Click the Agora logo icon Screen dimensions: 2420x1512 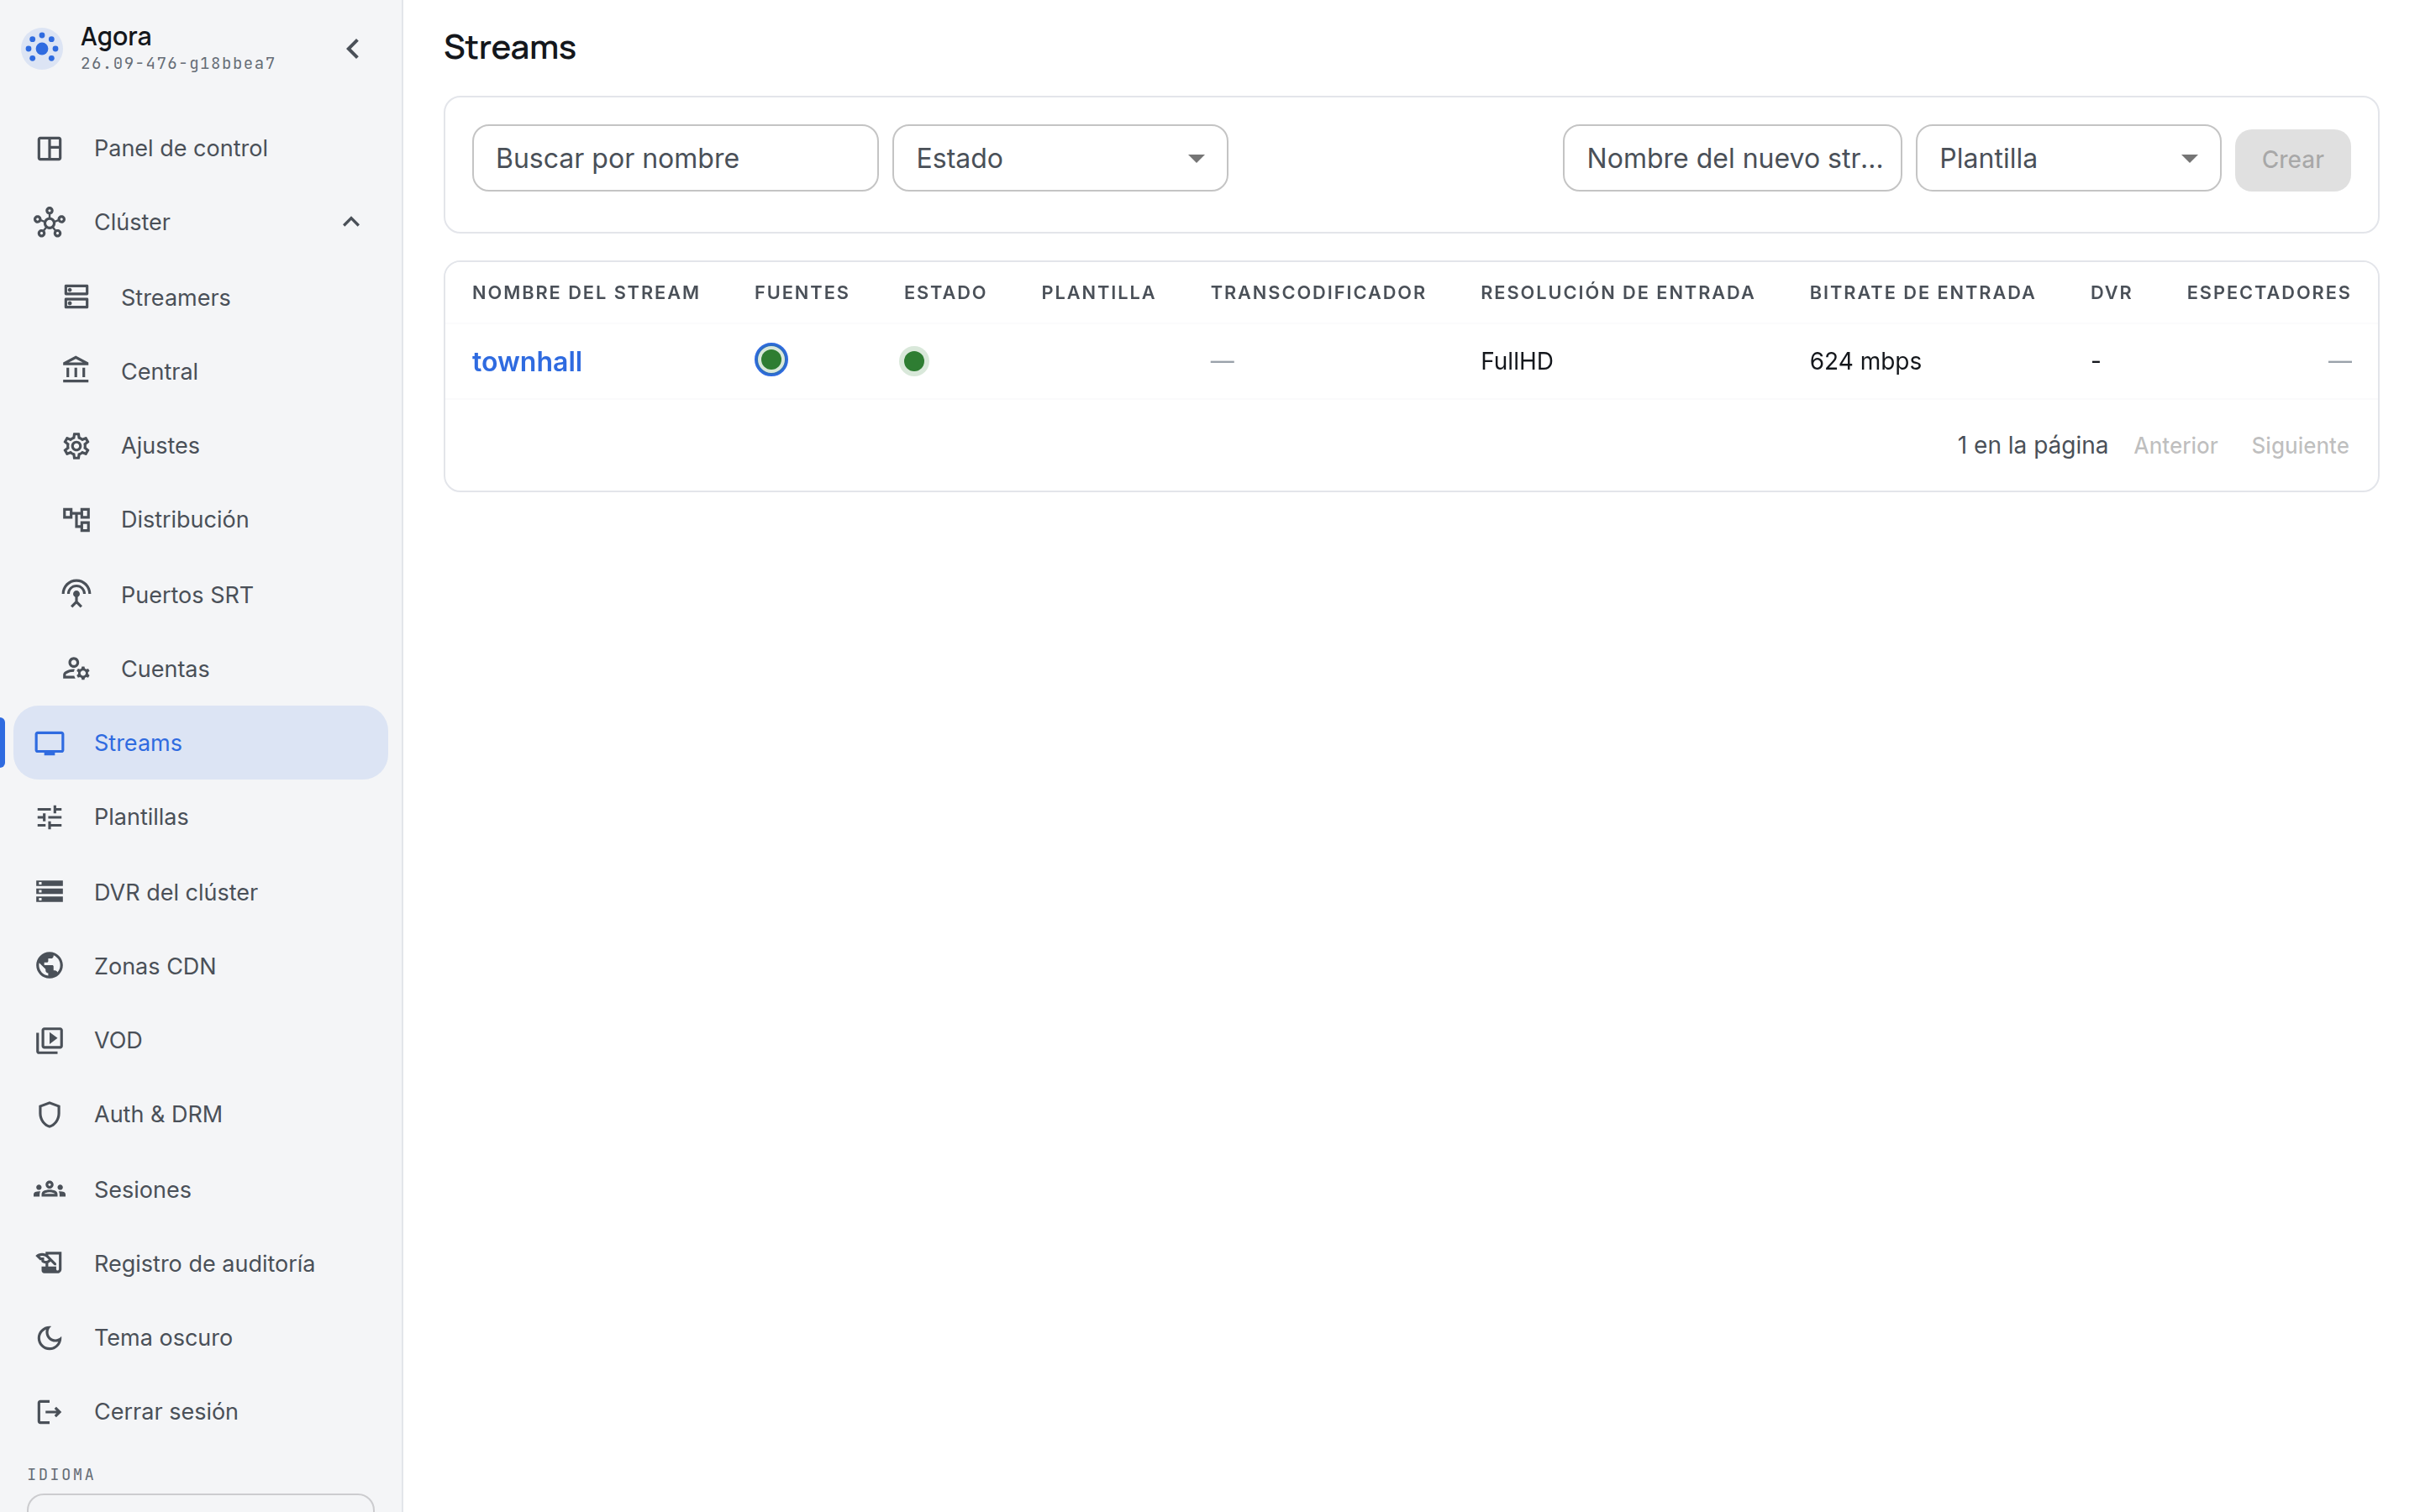tap(42, 48)
